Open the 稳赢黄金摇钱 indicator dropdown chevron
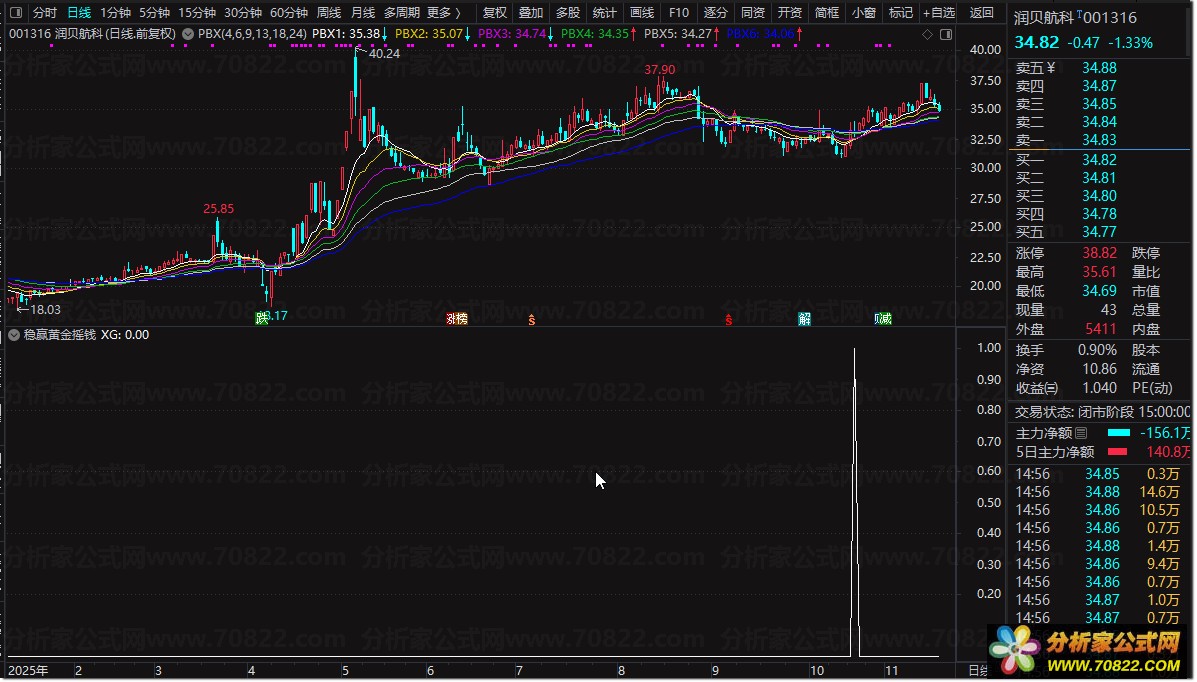Viewport: 1197px width, 682px height. (14, 335)
